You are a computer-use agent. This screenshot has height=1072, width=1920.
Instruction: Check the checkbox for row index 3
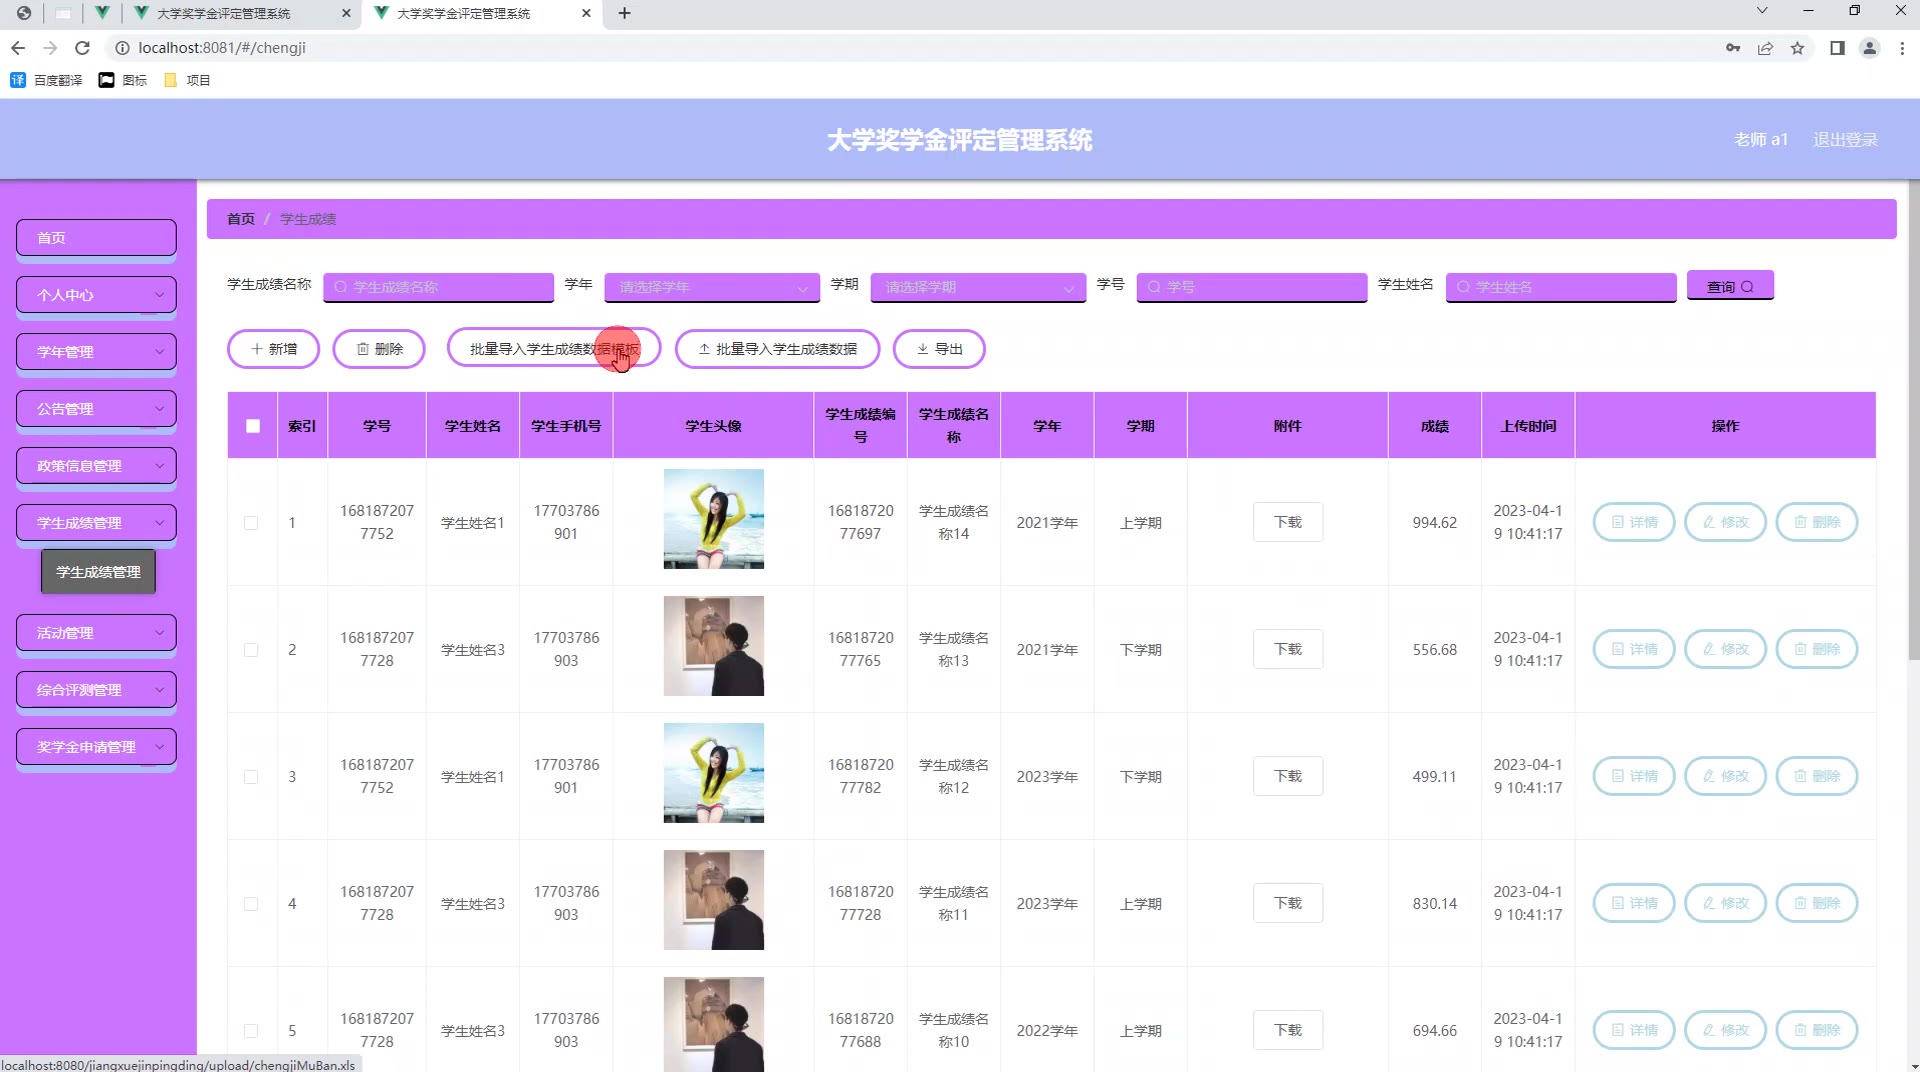click(x=251, y=777)
